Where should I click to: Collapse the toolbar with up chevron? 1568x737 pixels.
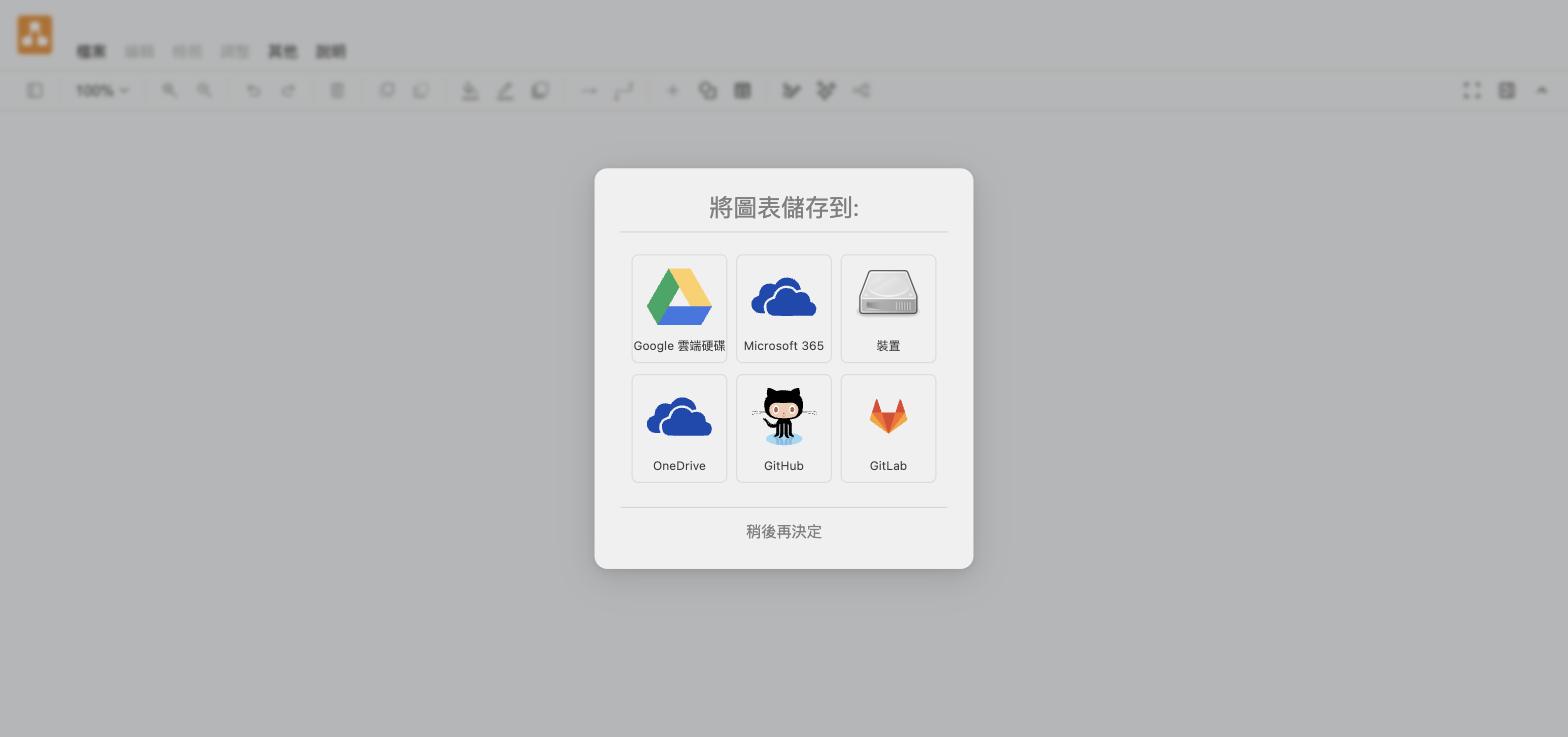pos(1541,90)
